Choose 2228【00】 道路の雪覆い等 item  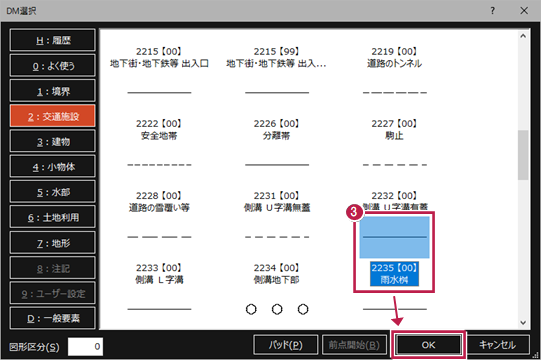[159, 202]
